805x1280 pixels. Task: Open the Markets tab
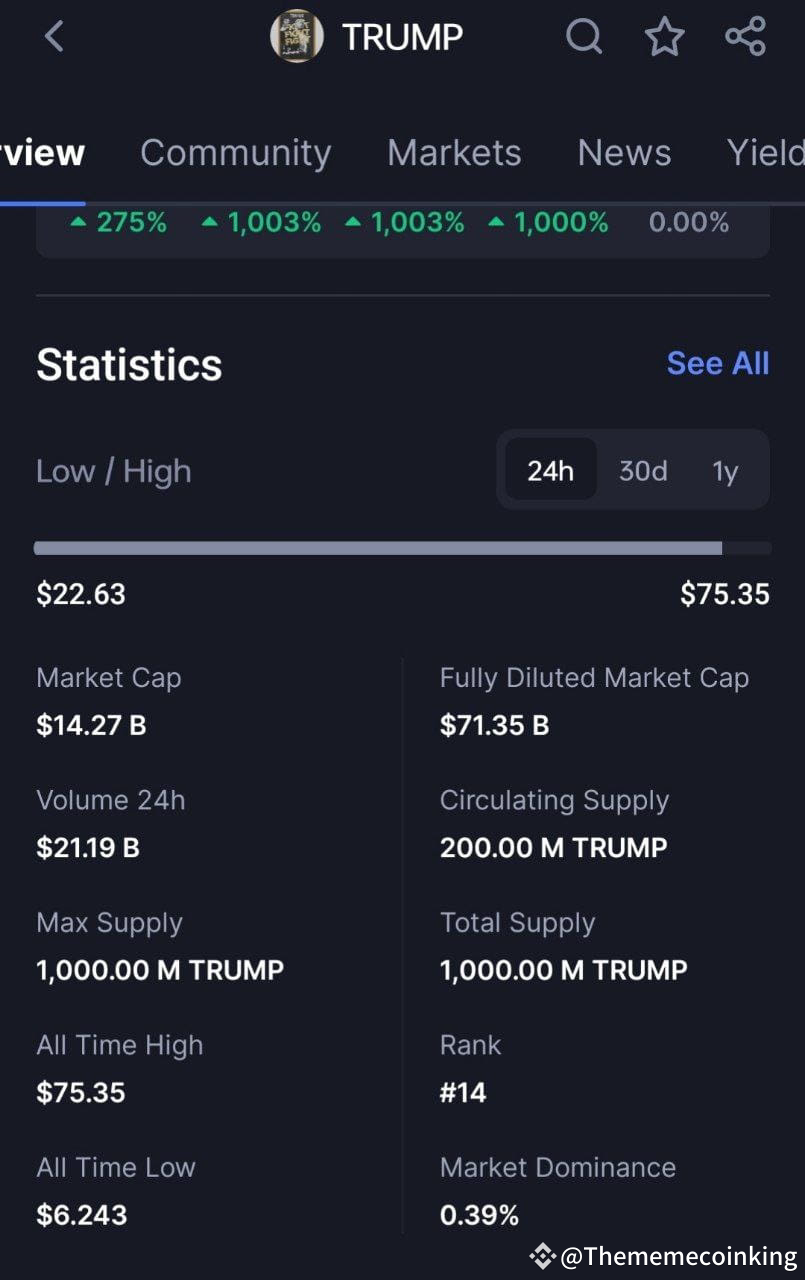click(454, 152)
